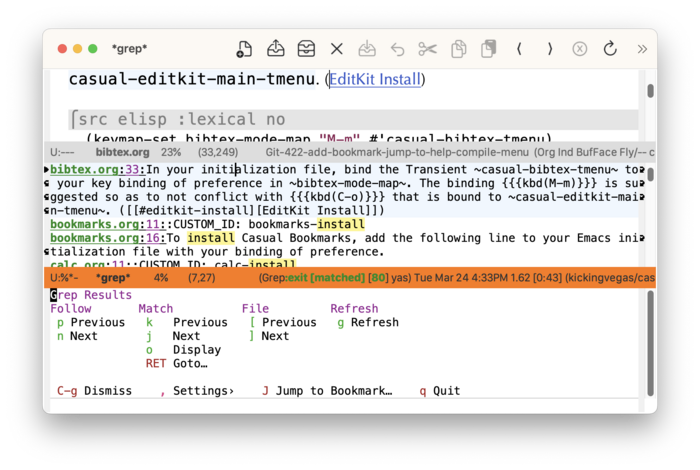Open the Dired directory toolbar icon
Image resolution: width=700 pixels, height=470 pixels.
(x=306, y=49)
